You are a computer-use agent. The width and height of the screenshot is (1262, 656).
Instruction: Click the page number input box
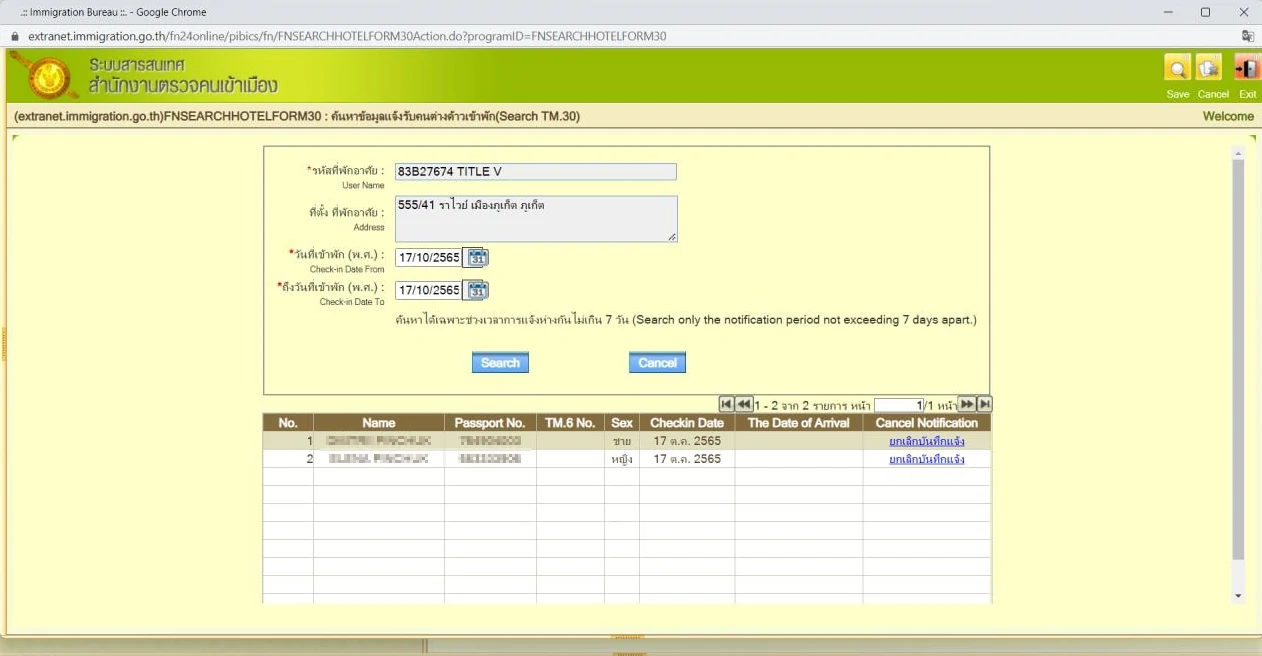click(899, 405)
